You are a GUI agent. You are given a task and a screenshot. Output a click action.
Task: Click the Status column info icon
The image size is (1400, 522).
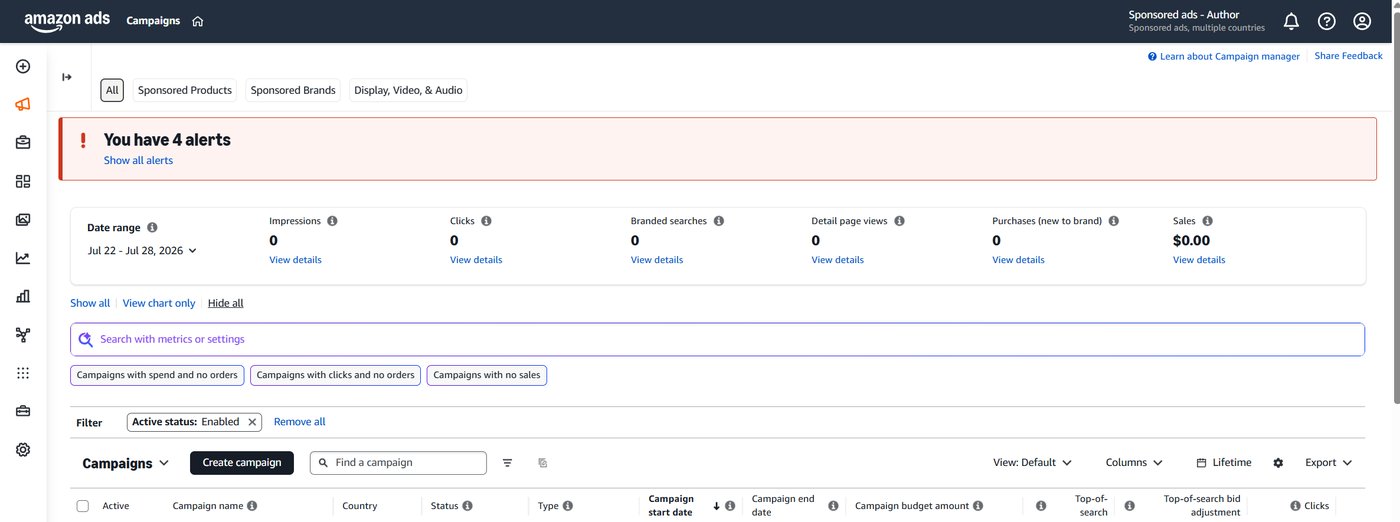467,506
